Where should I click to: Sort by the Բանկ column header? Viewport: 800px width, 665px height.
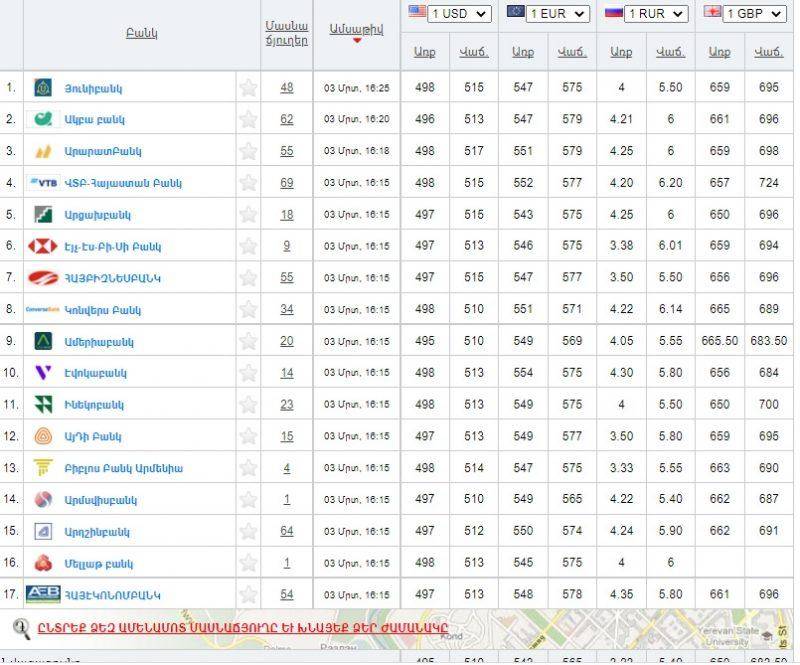pos(141,33)
